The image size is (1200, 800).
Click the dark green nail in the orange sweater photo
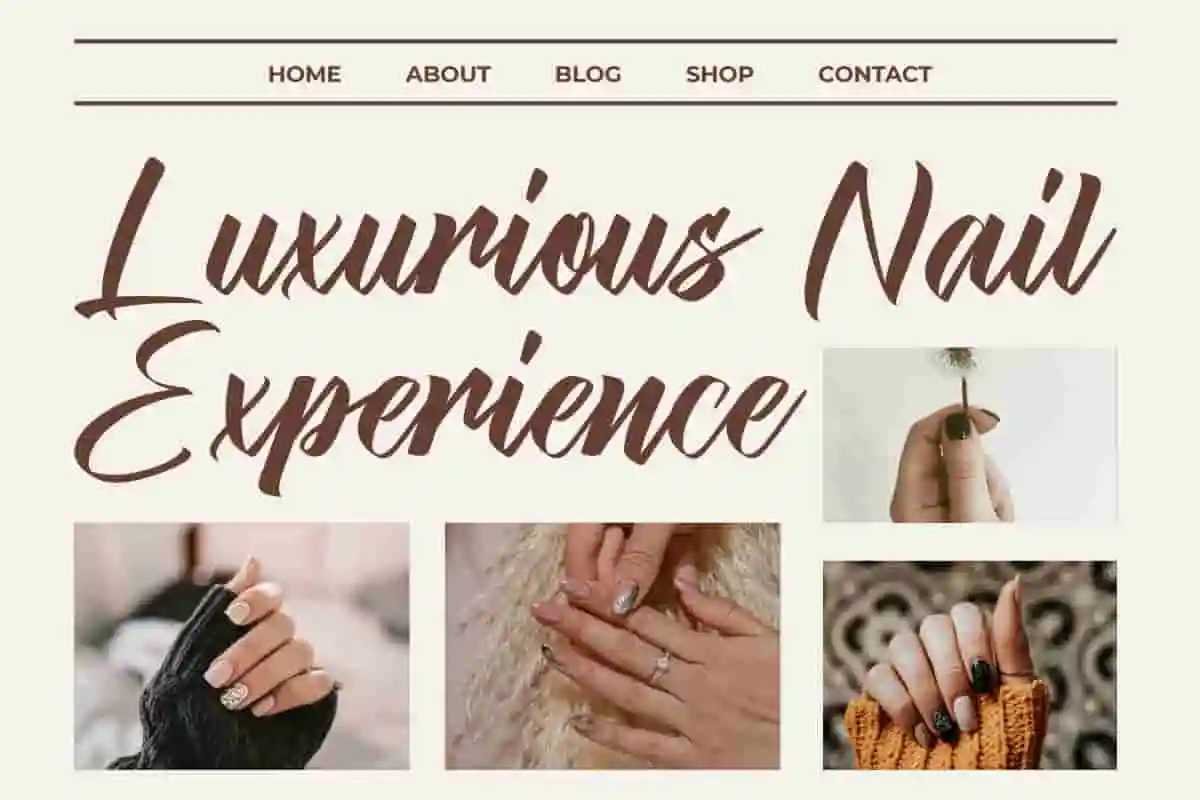[x=981, y=676]
